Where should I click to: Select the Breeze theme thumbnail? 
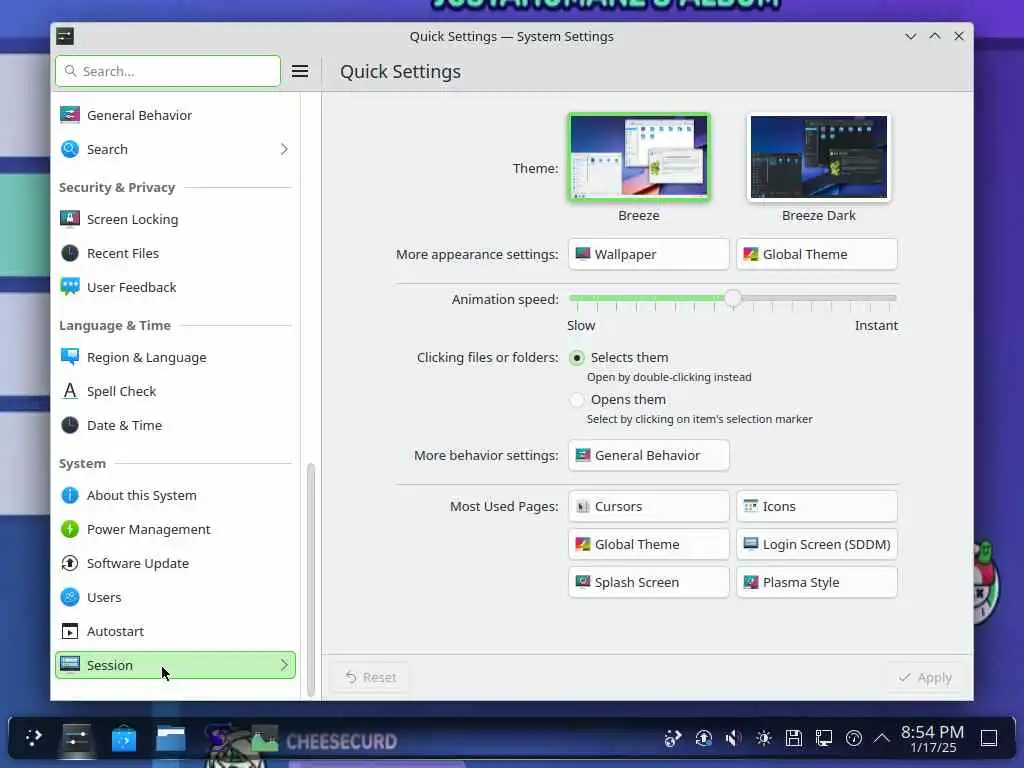pyautogui.click(x=639, y=157)
